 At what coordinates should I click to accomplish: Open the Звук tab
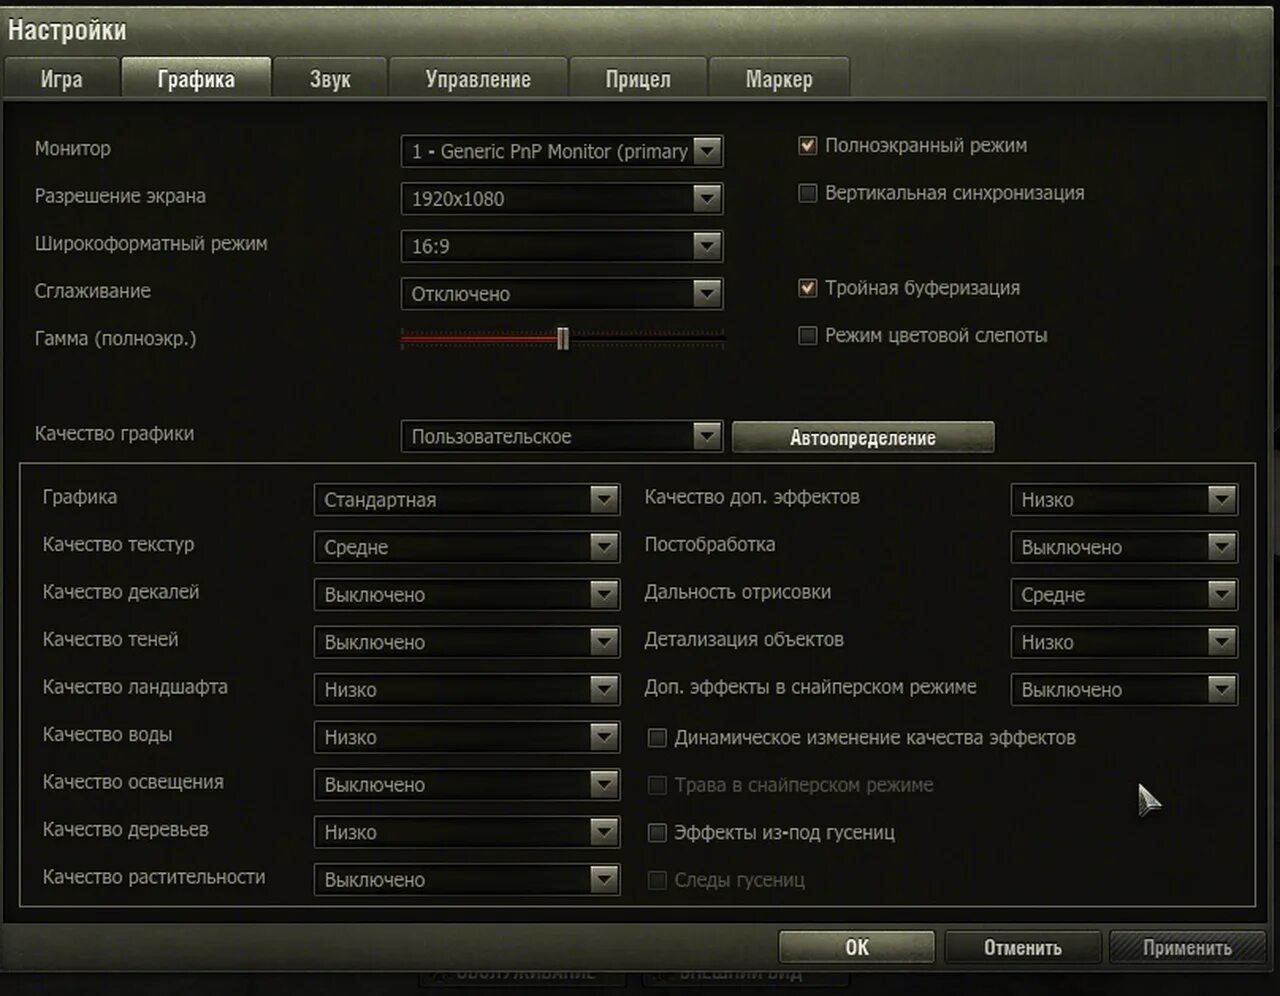tap(330, 79)
